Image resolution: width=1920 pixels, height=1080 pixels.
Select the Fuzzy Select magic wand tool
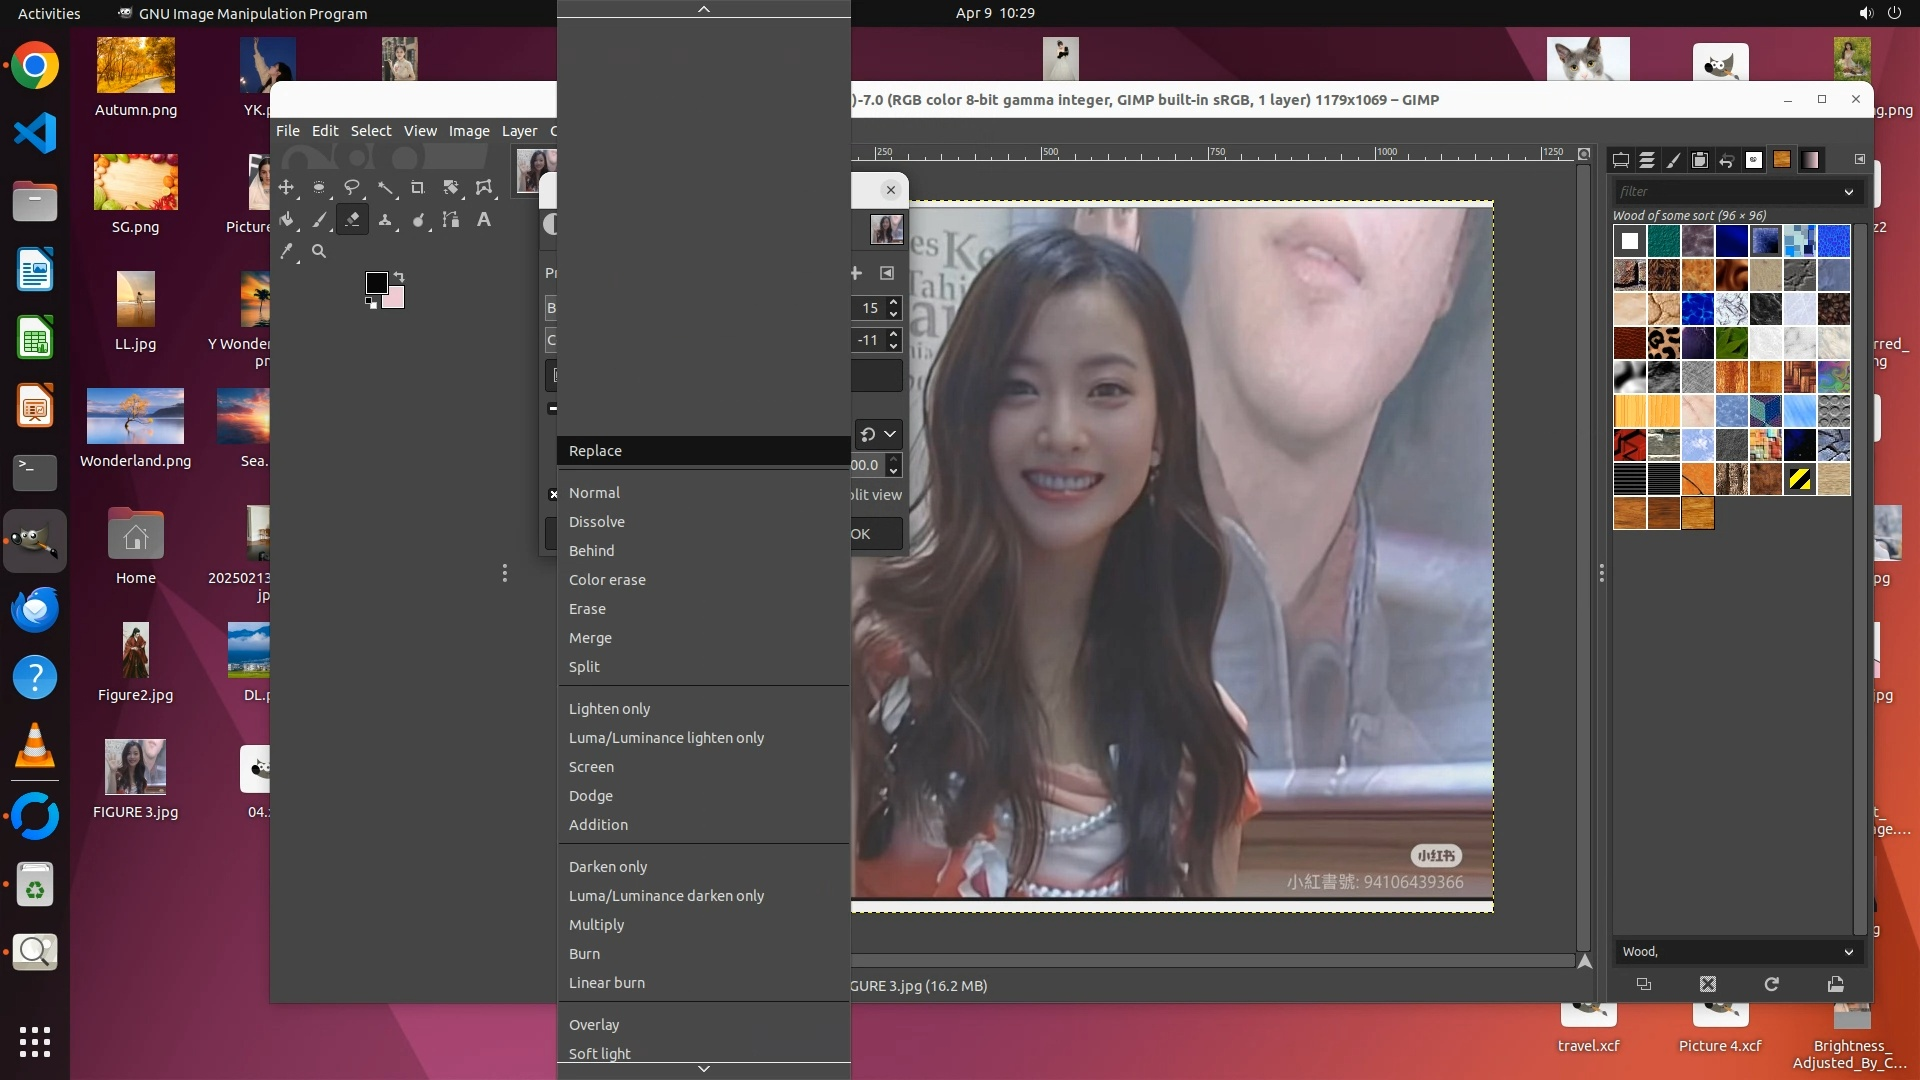[385, 187]
